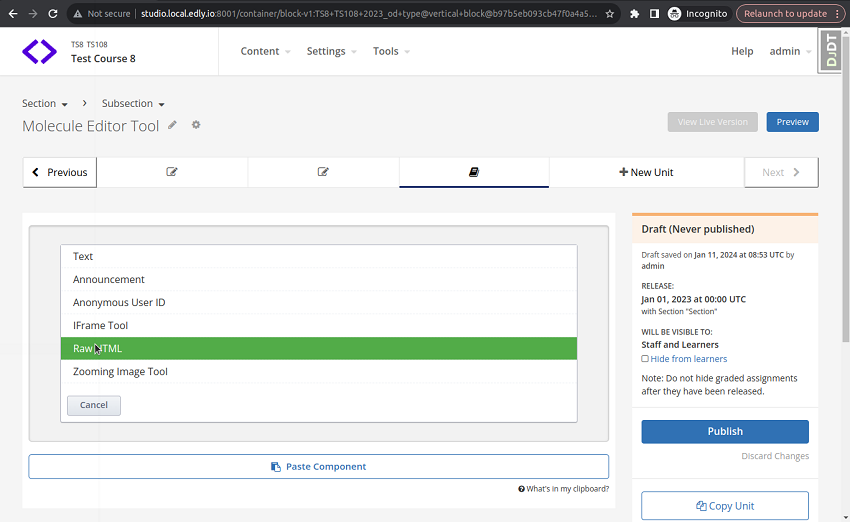Open Chrome three-dot menu
The height and width of the screenshot is (522, 850).
[838, 14]
